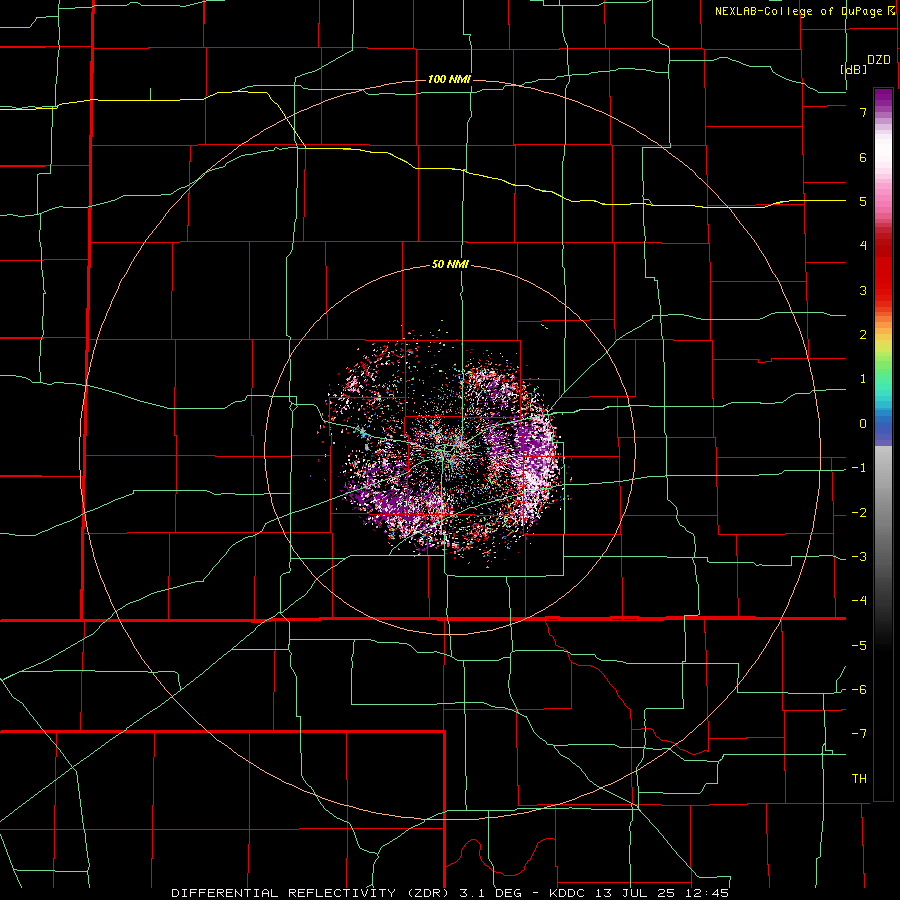Select the -5 value on the scale
Screen dimensions: 900x900
[859, 646]
